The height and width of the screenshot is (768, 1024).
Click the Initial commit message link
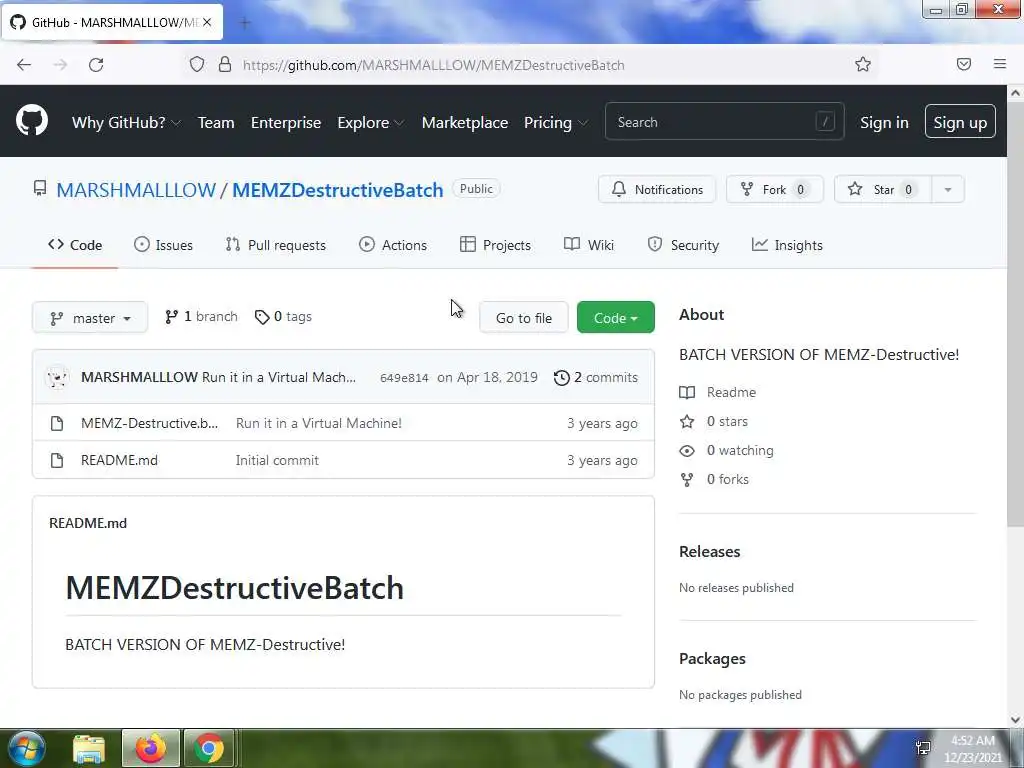coord(277,460)
